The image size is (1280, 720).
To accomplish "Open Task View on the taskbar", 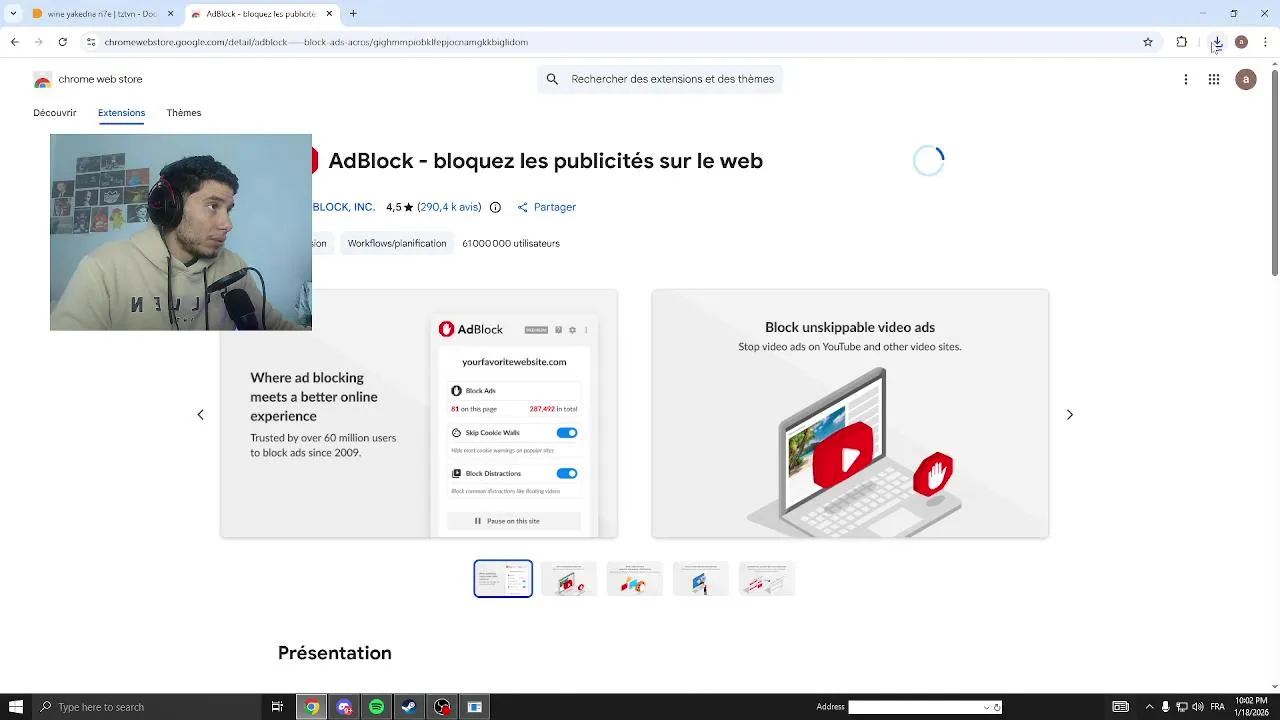I will 277,707.
